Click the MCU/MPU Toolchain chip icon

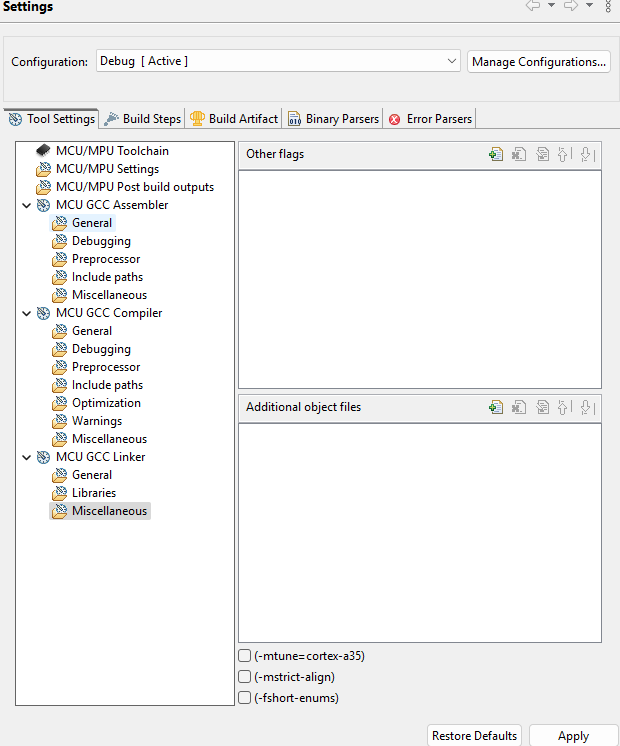(43, 151)
